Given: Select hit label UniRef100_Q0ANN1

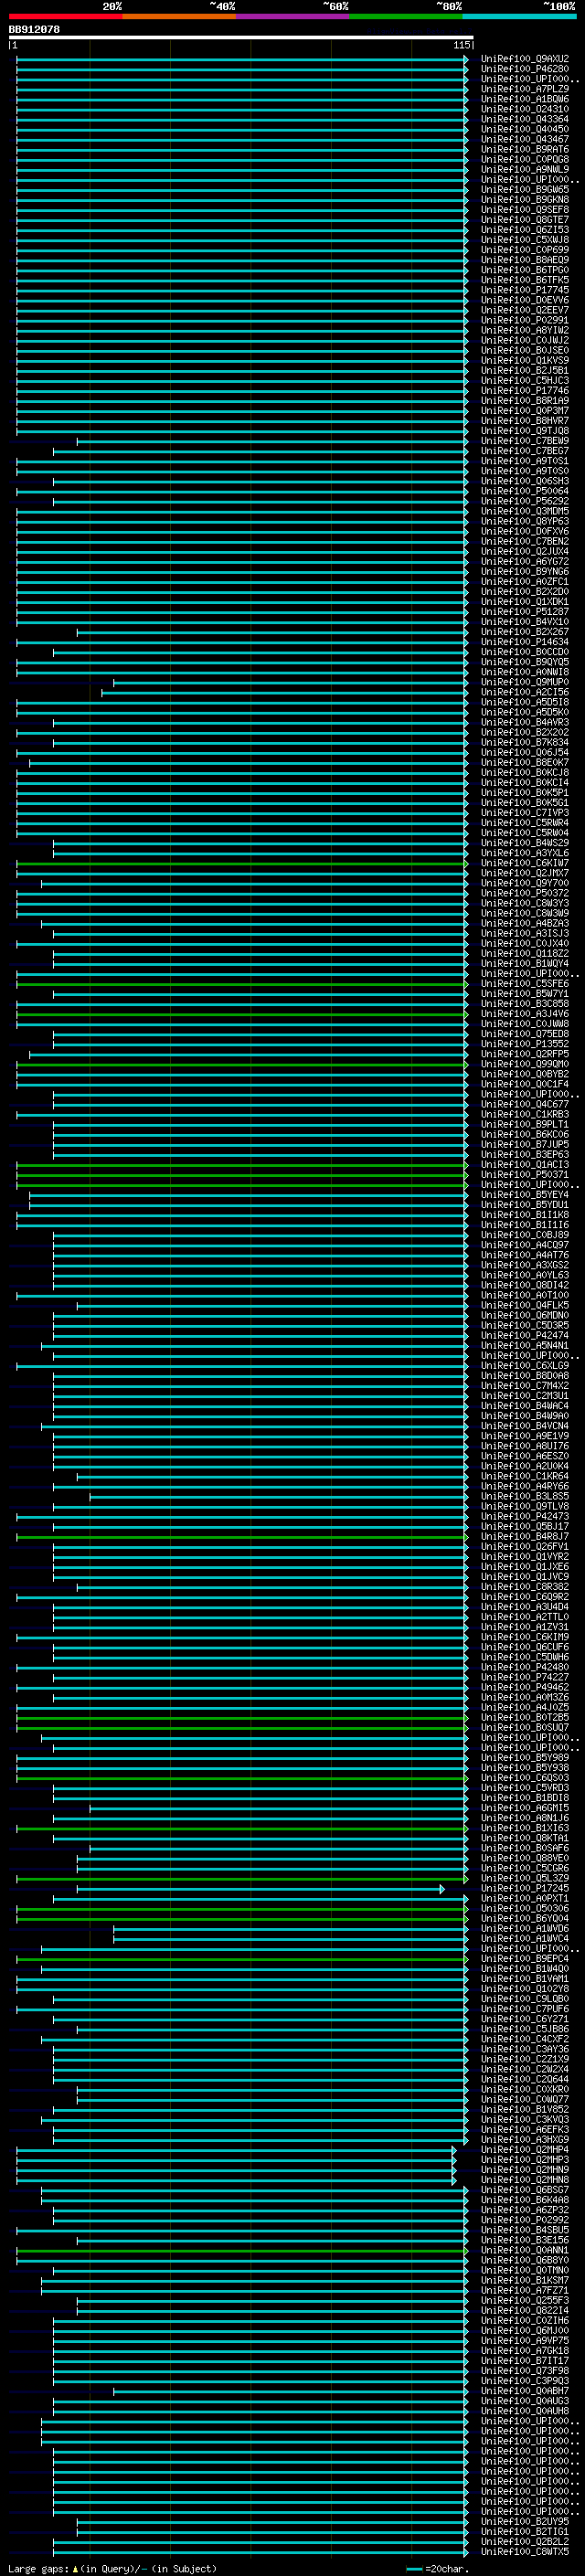Looking at the screenshot, I should tap(525, 2250).
